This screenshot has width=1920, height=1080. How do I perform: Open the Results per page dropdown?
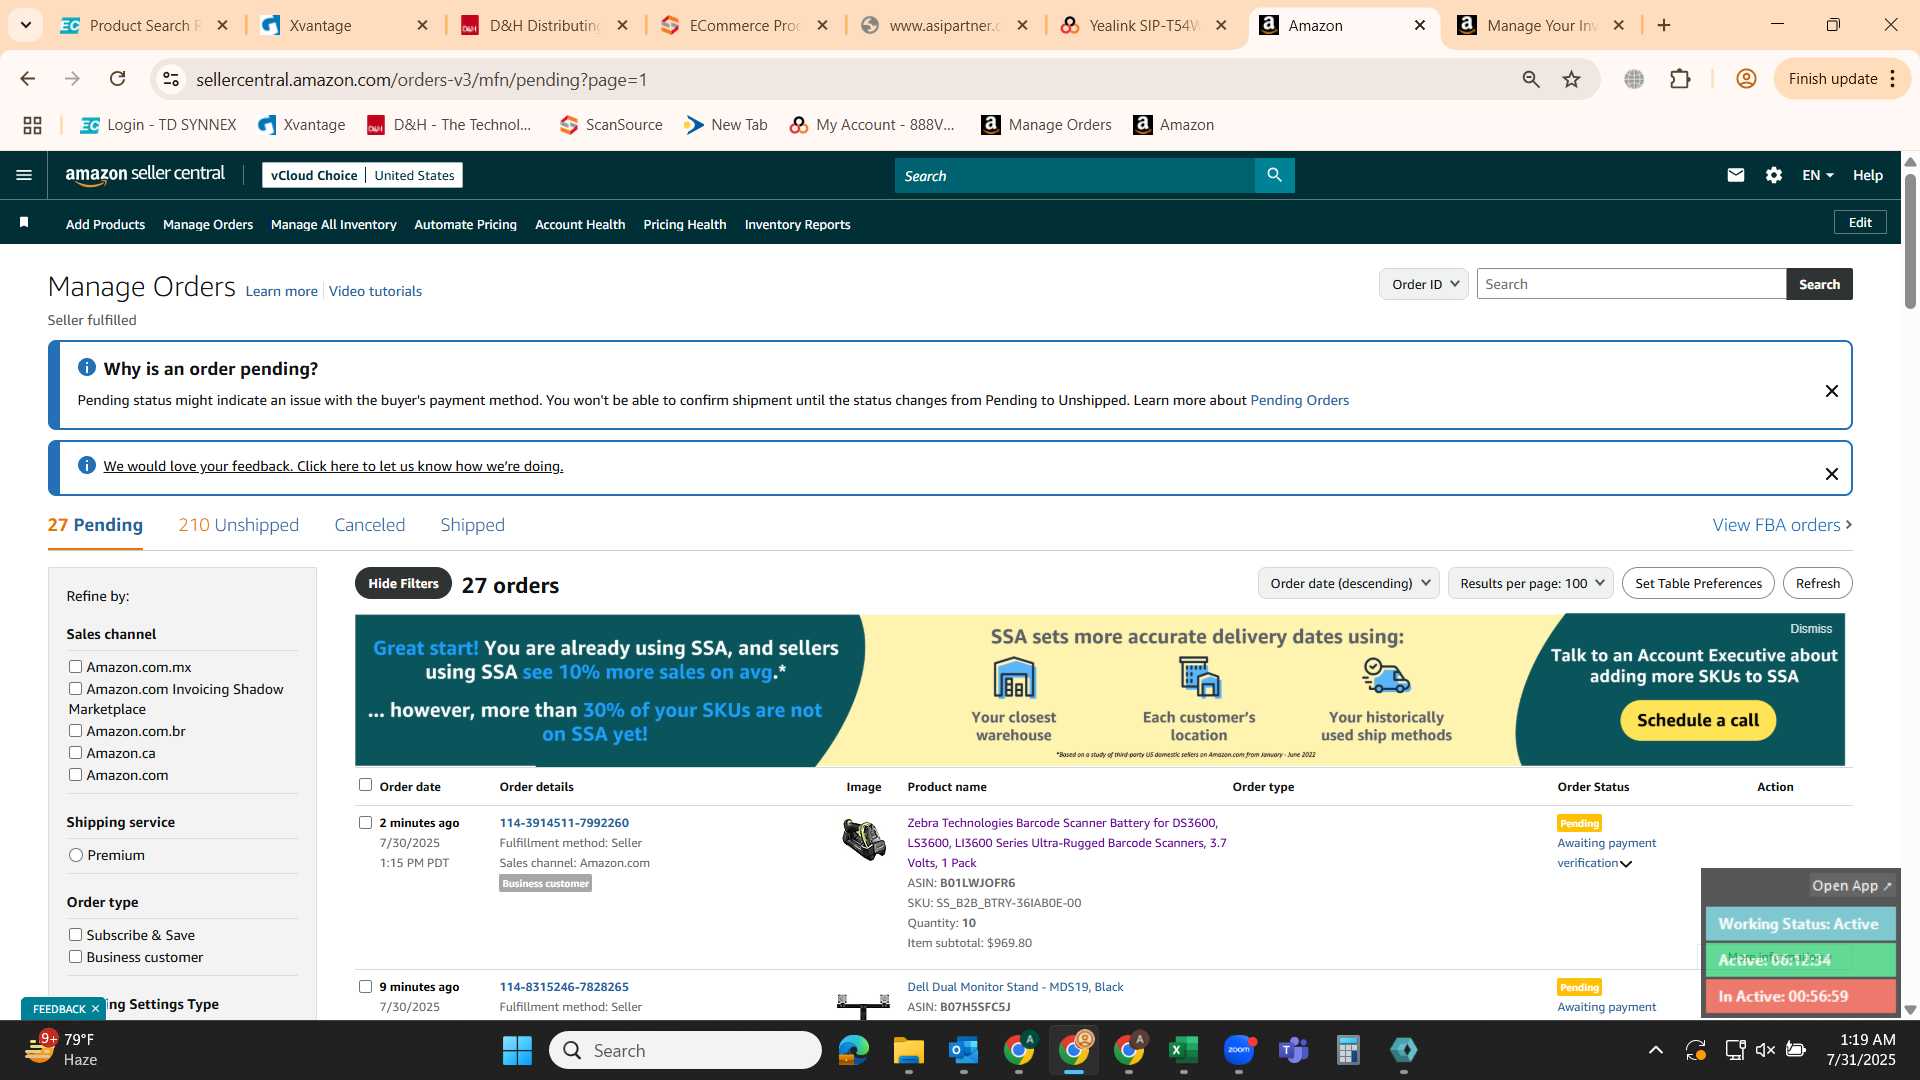[x=1530, y=583]
